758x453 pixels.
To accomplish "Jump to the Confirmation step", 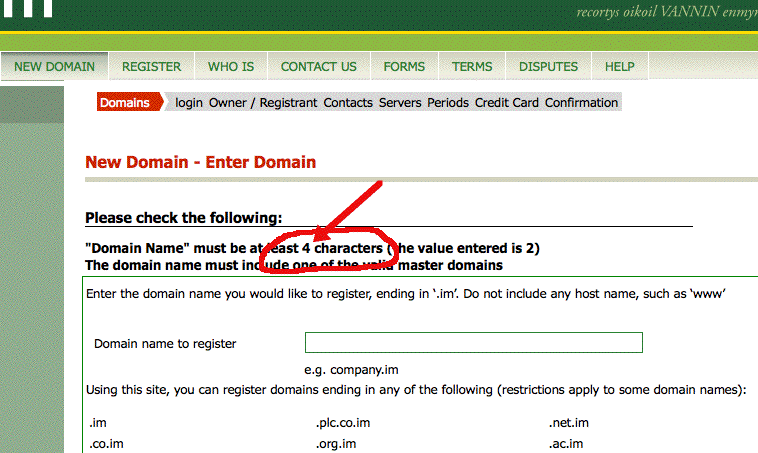I will click(x=581, y=102).
